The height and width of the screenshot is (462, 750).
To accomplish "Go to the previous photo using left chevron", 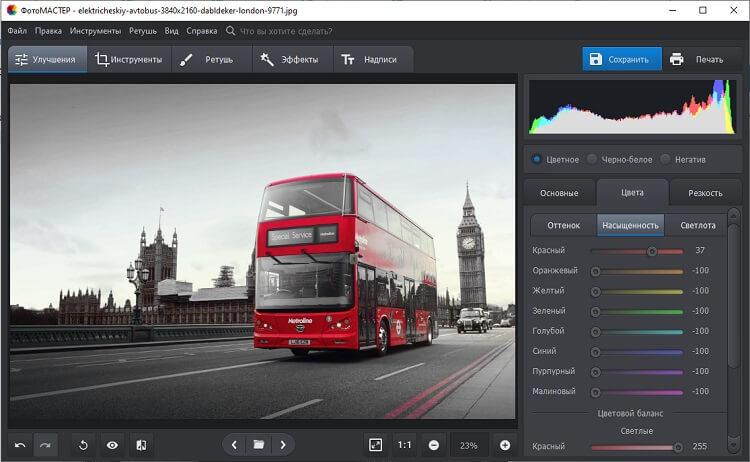I will point(234,445).
